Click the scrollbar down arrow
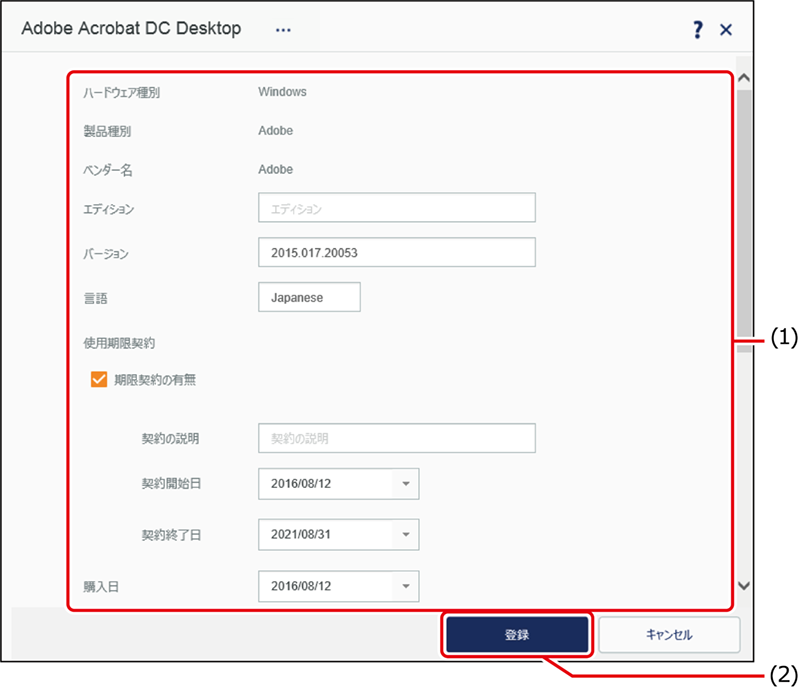 tap(744, 586)
